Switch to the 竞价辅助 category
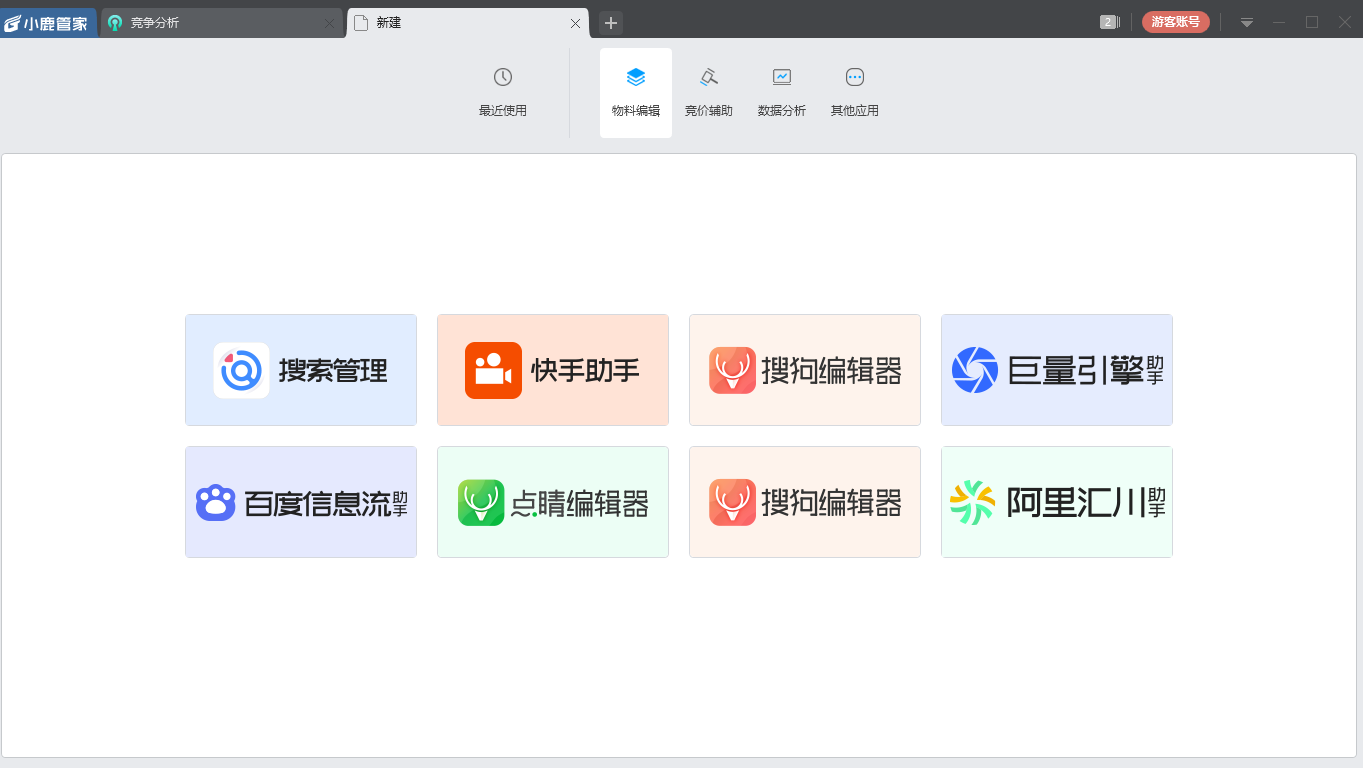 (709, 93)
